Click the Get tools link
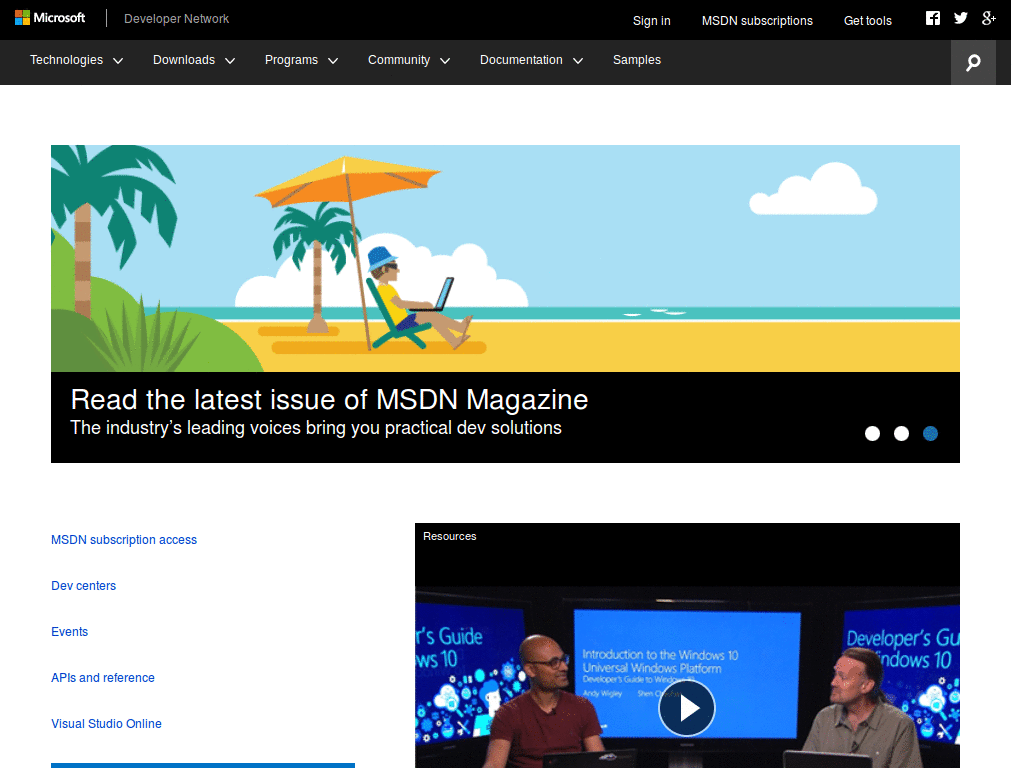 tap(867, 21)
